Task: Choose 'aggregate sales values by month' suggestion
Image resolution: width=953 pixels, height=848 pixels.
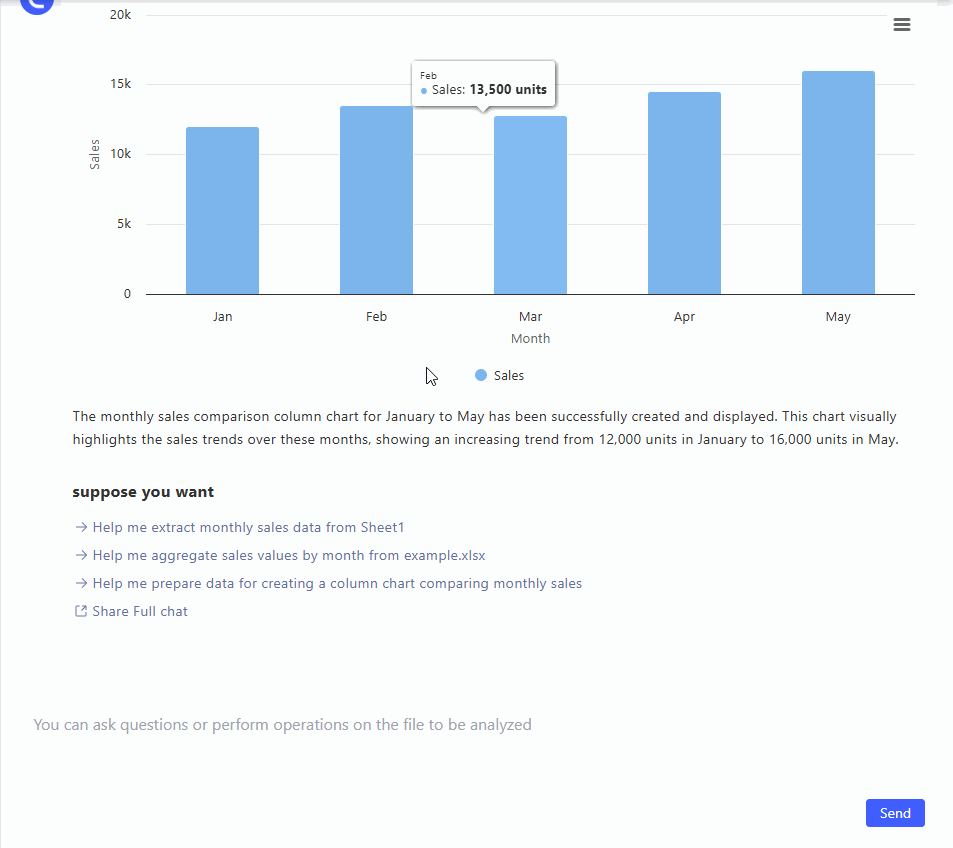Action: [288, 555]
